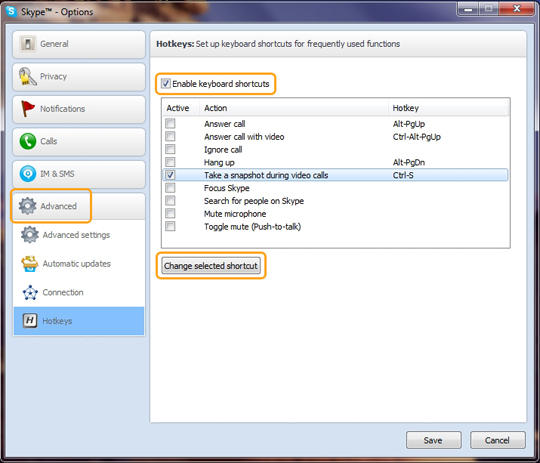Image resolution: width=540 pixels, height=463 pixels.
Task: Click the Hotkey column header
Action: tap(405, 108)
